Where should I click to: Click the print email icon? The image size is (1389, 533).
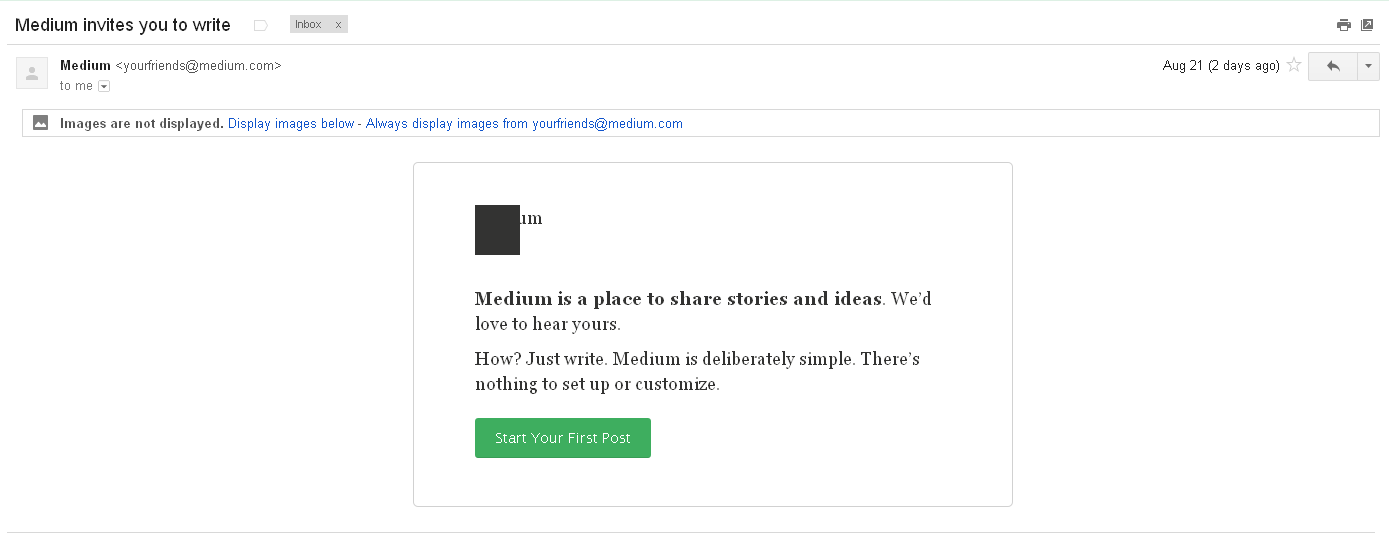click(1344, 25)
